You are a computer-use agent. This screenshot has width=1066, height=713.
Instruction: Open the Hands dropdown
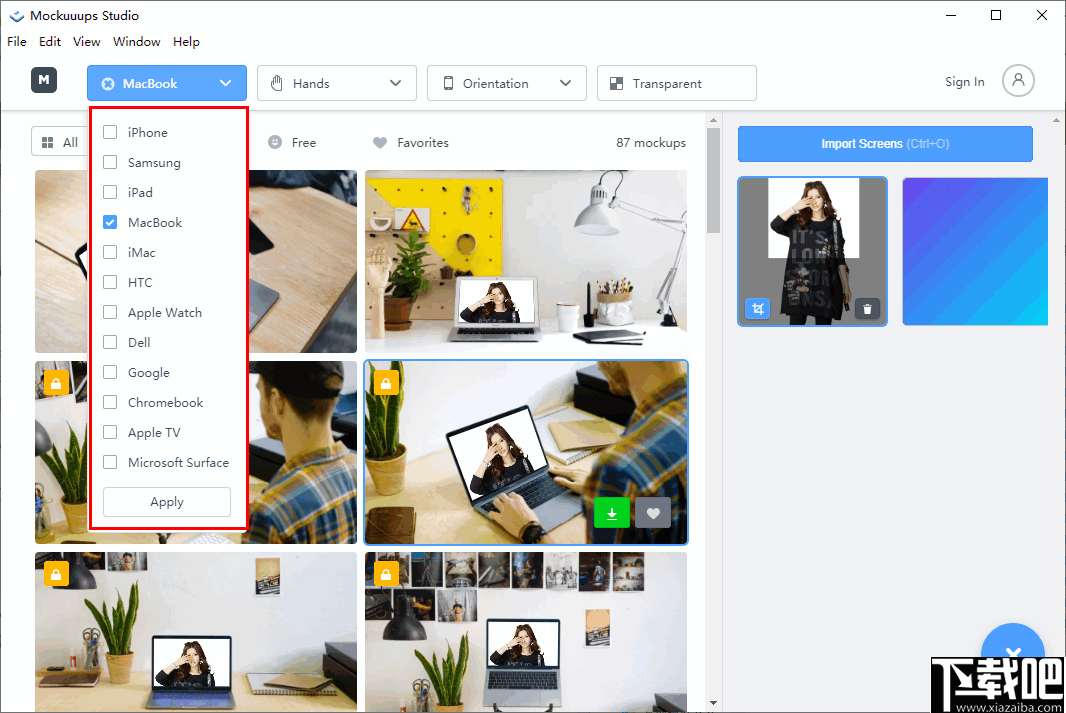(x=336, y=83)
